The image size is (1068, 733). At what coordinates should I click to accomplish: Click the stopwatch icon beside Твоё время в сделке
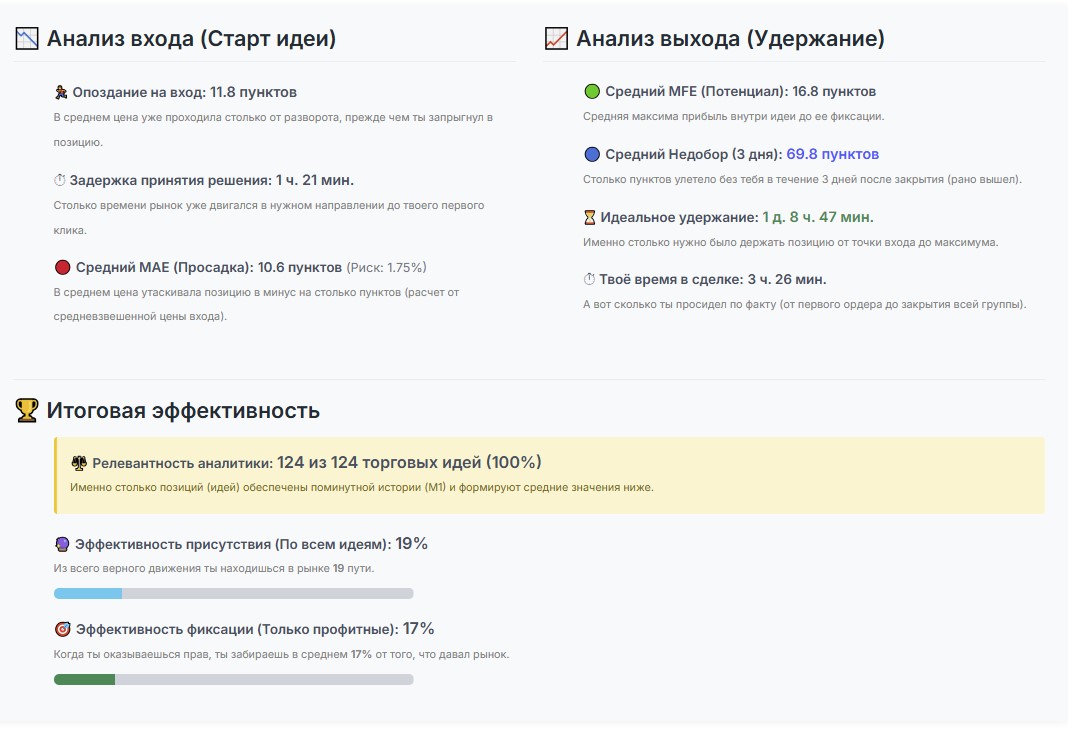590,279
